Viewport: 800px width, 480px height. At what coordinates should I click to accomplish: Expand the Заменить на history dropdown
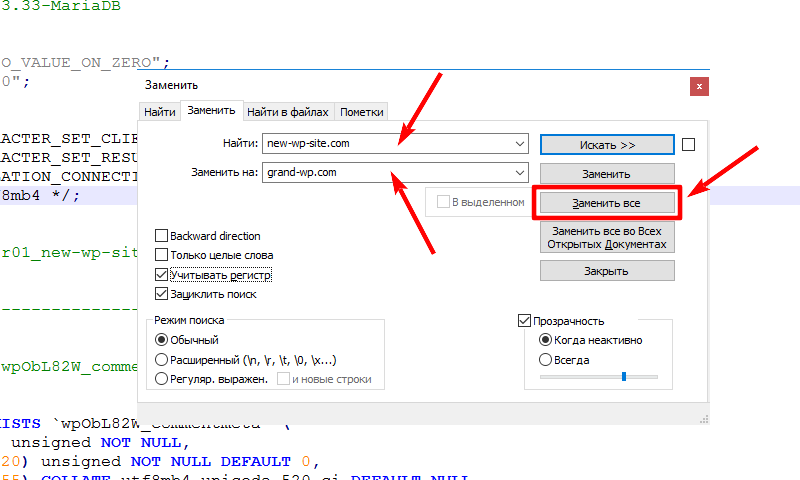pyautogui.click(x=520, y=173)
